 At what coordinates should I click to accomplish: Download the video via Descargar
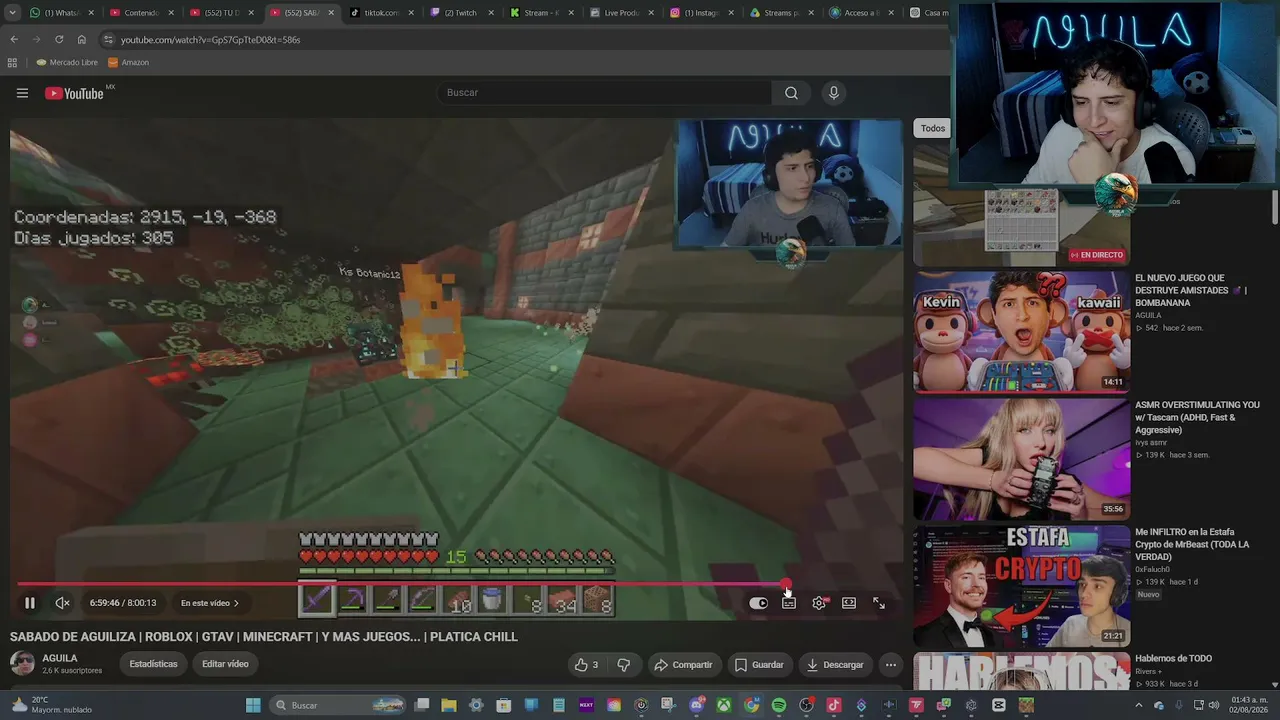(x=835, y=665)
